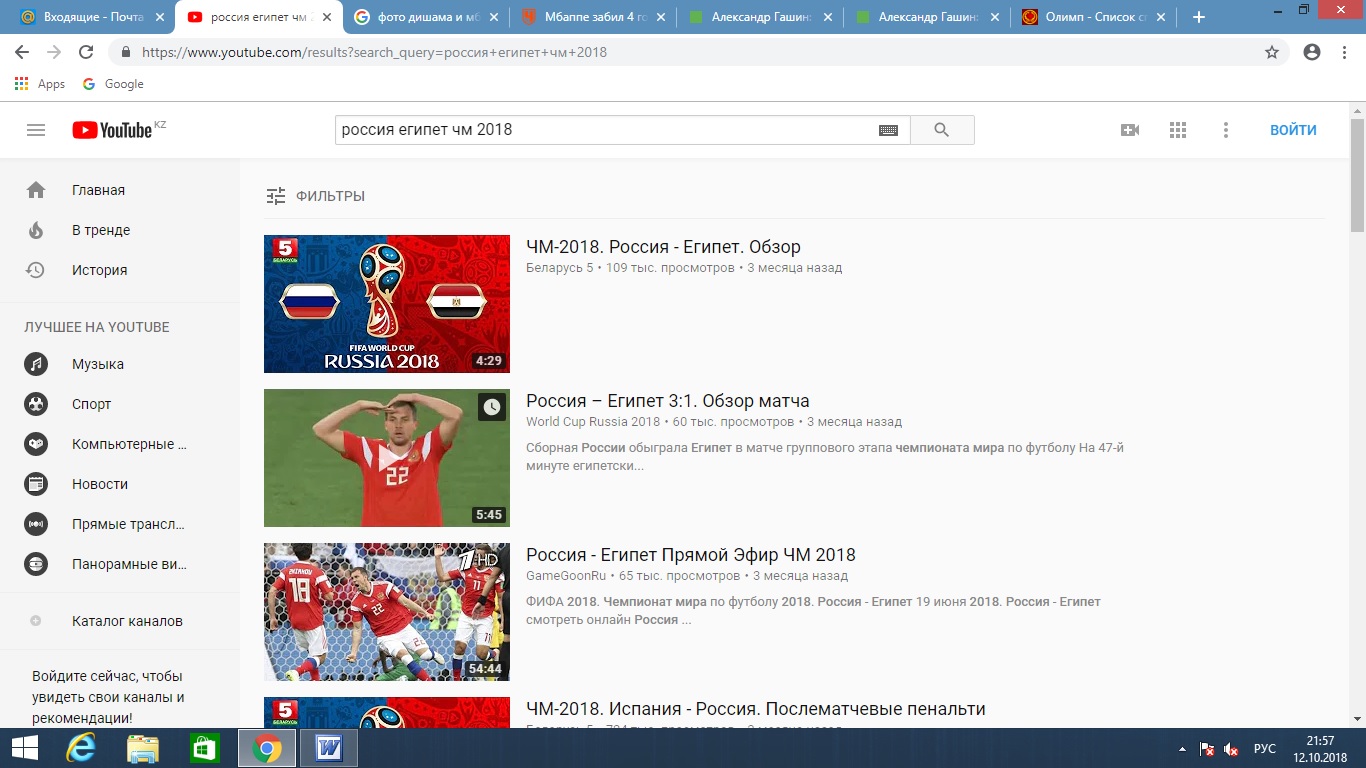Open video Россия - Египет Прямой Эфир ЧМ 2018
The image size is (1366, 768).
(691, 555)
